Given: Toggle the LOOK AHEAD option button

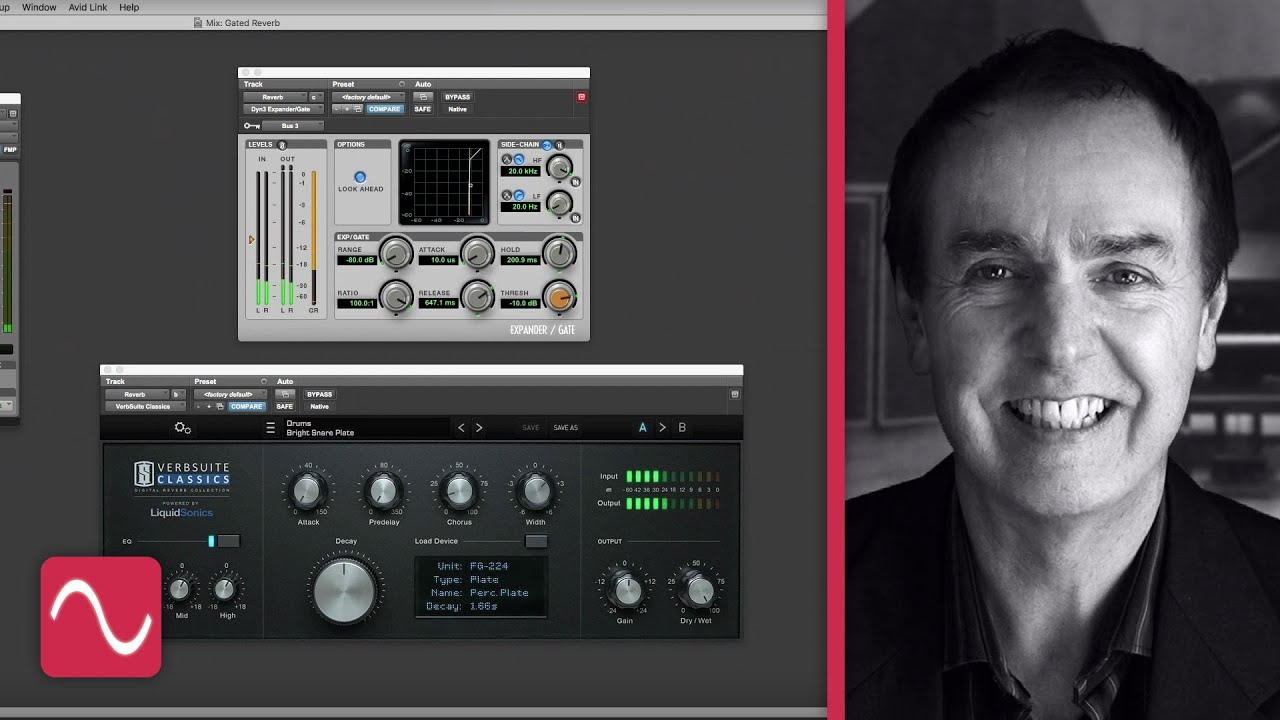Looking at the screenshot, I should pos(360,177).
